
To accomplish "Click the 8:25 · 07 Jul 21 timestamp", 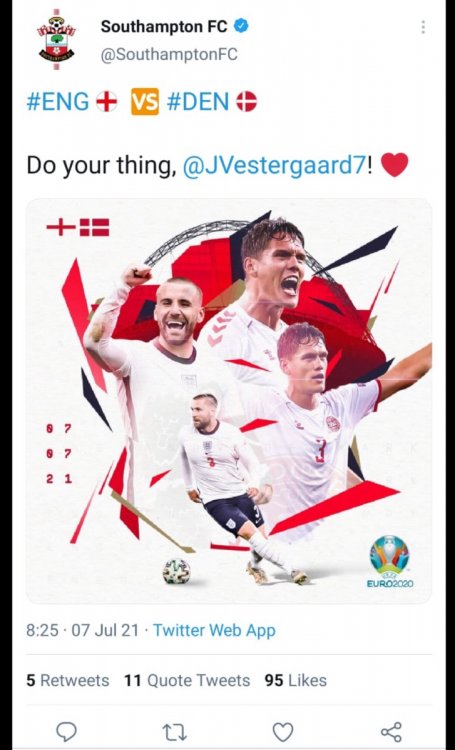I will pos(82,630).
